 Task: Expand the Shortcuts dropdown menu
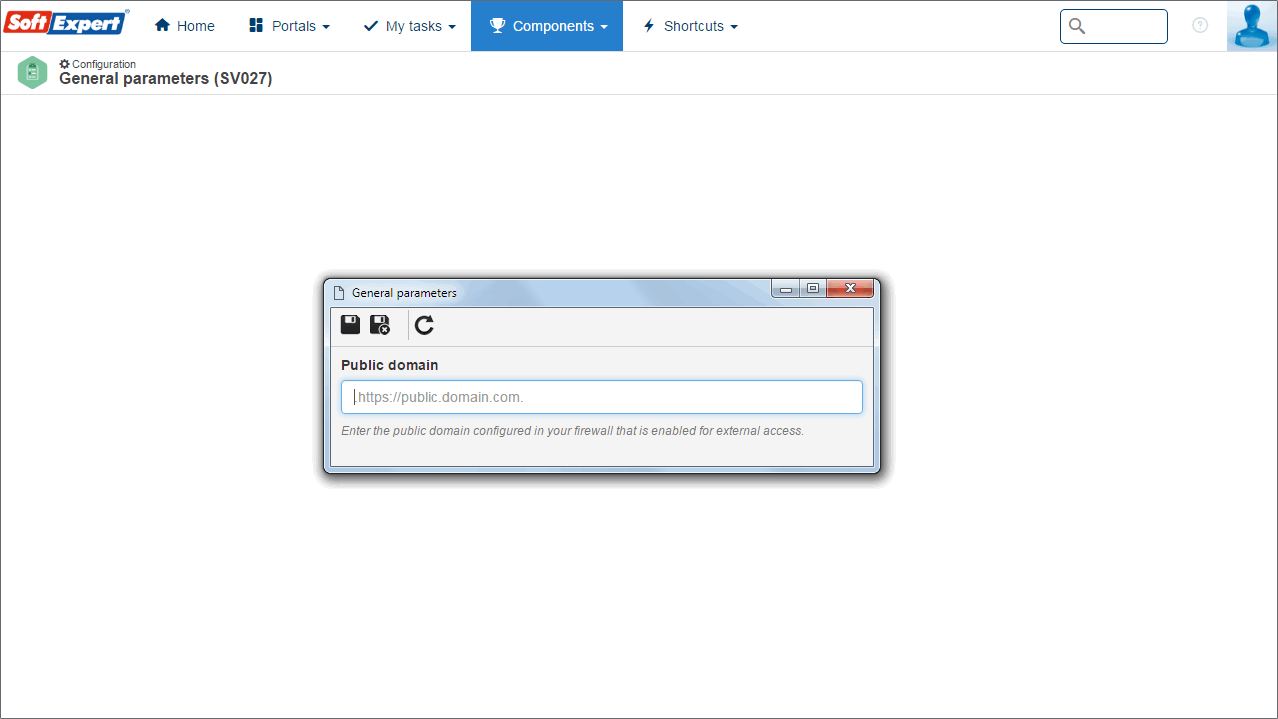[x=690, y=26]
